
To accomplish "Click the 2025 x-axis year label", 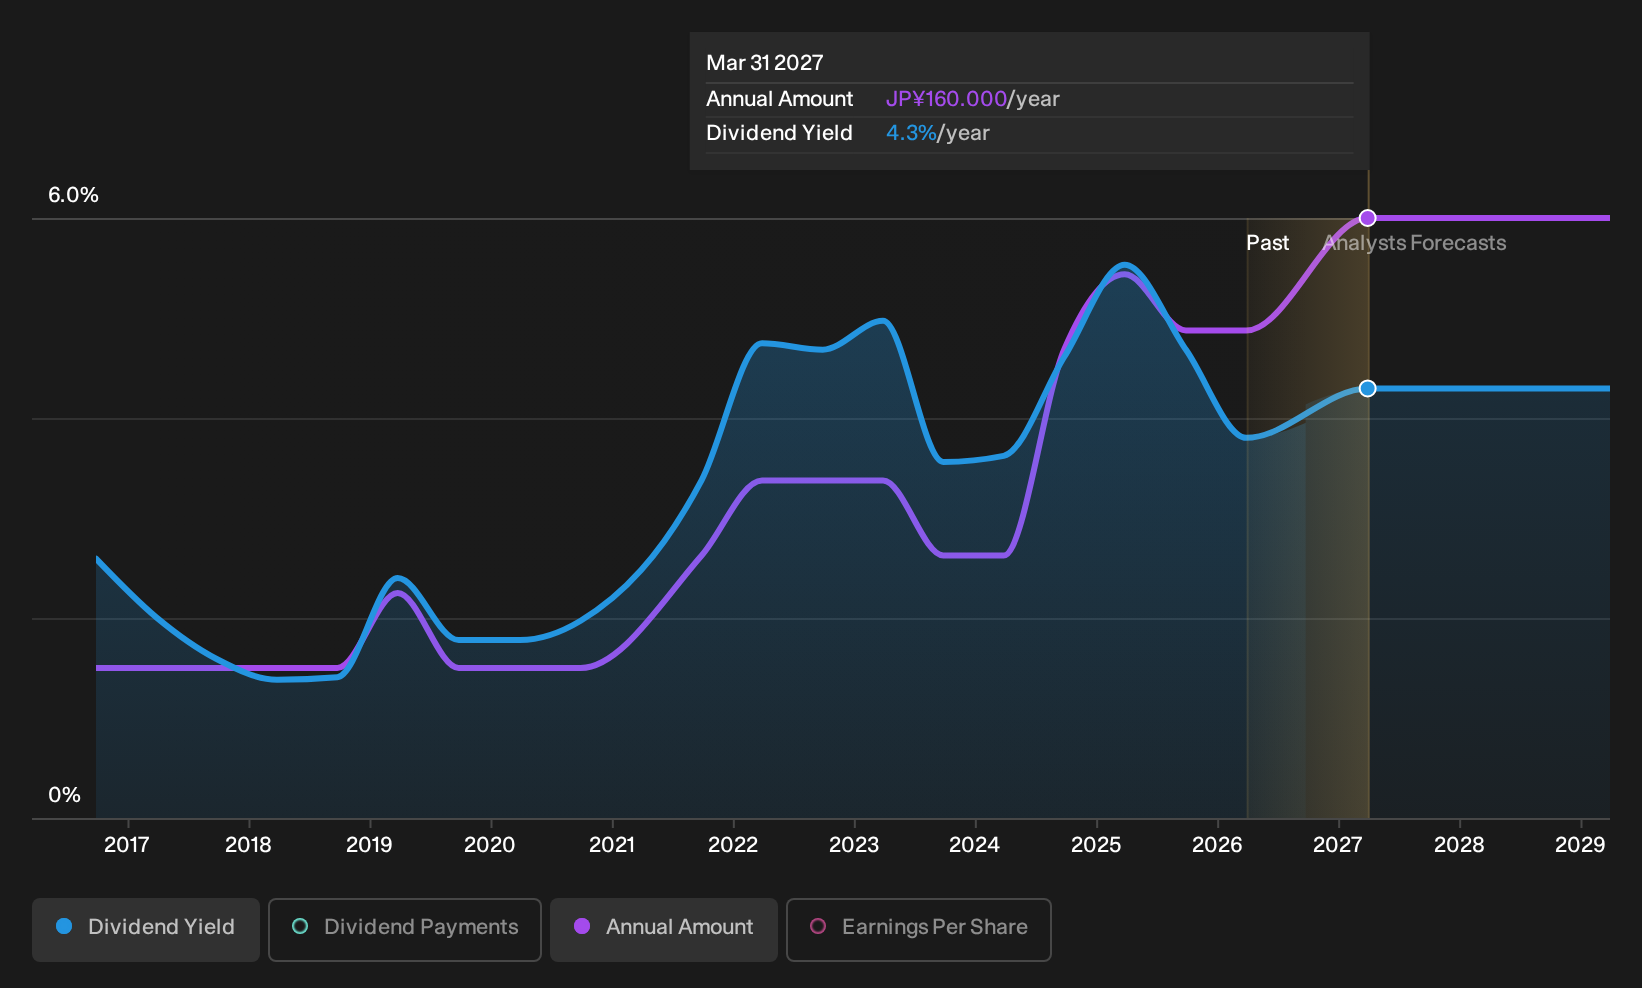I will click(1096, 845).
